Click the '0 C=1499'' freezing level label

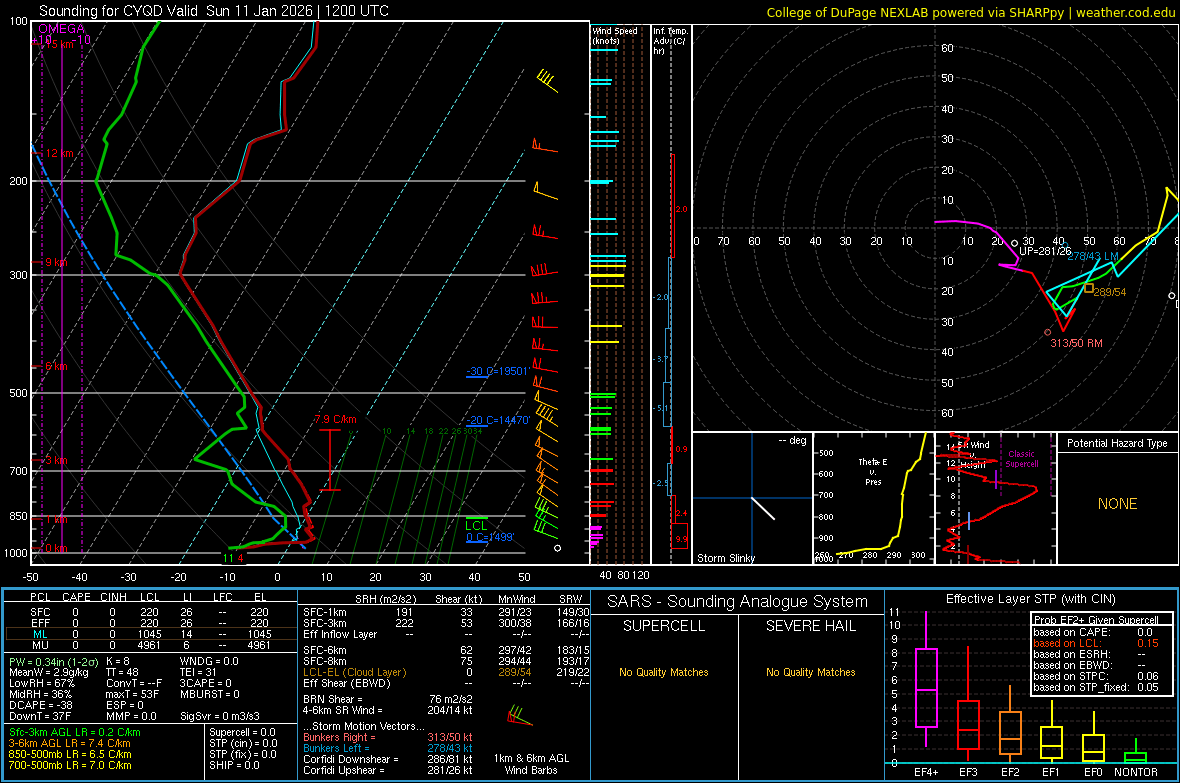[490, 537]
